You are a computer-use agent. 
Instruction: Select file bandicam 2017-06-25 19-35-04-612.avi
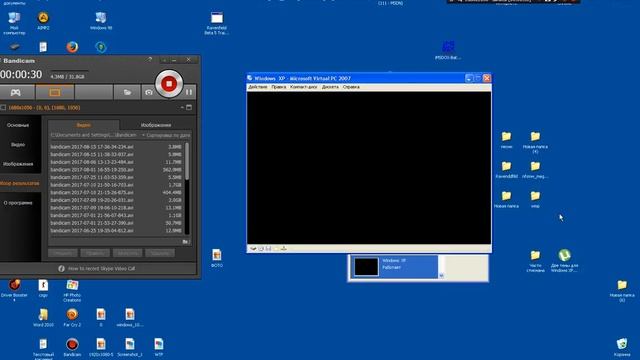116,231
